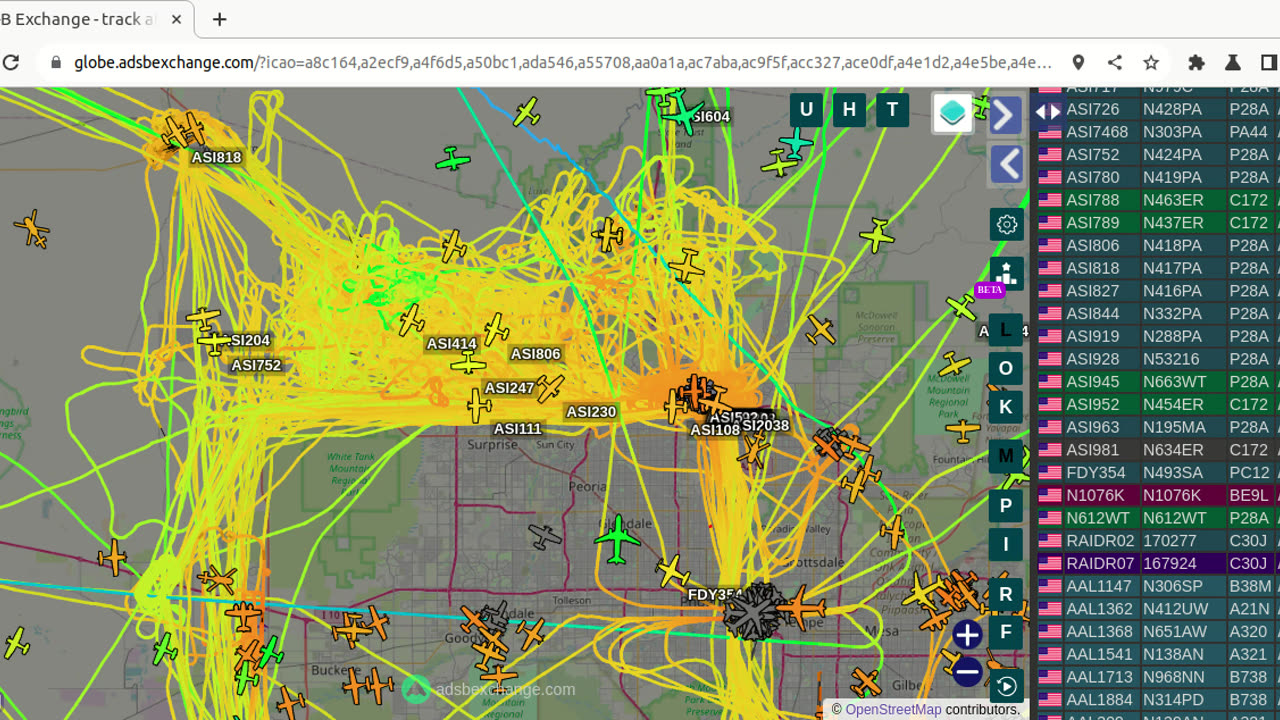Screen dimensions: 1280x720
Task: Click the OpenStreetMap attribution link
Action: pos(893,709)
